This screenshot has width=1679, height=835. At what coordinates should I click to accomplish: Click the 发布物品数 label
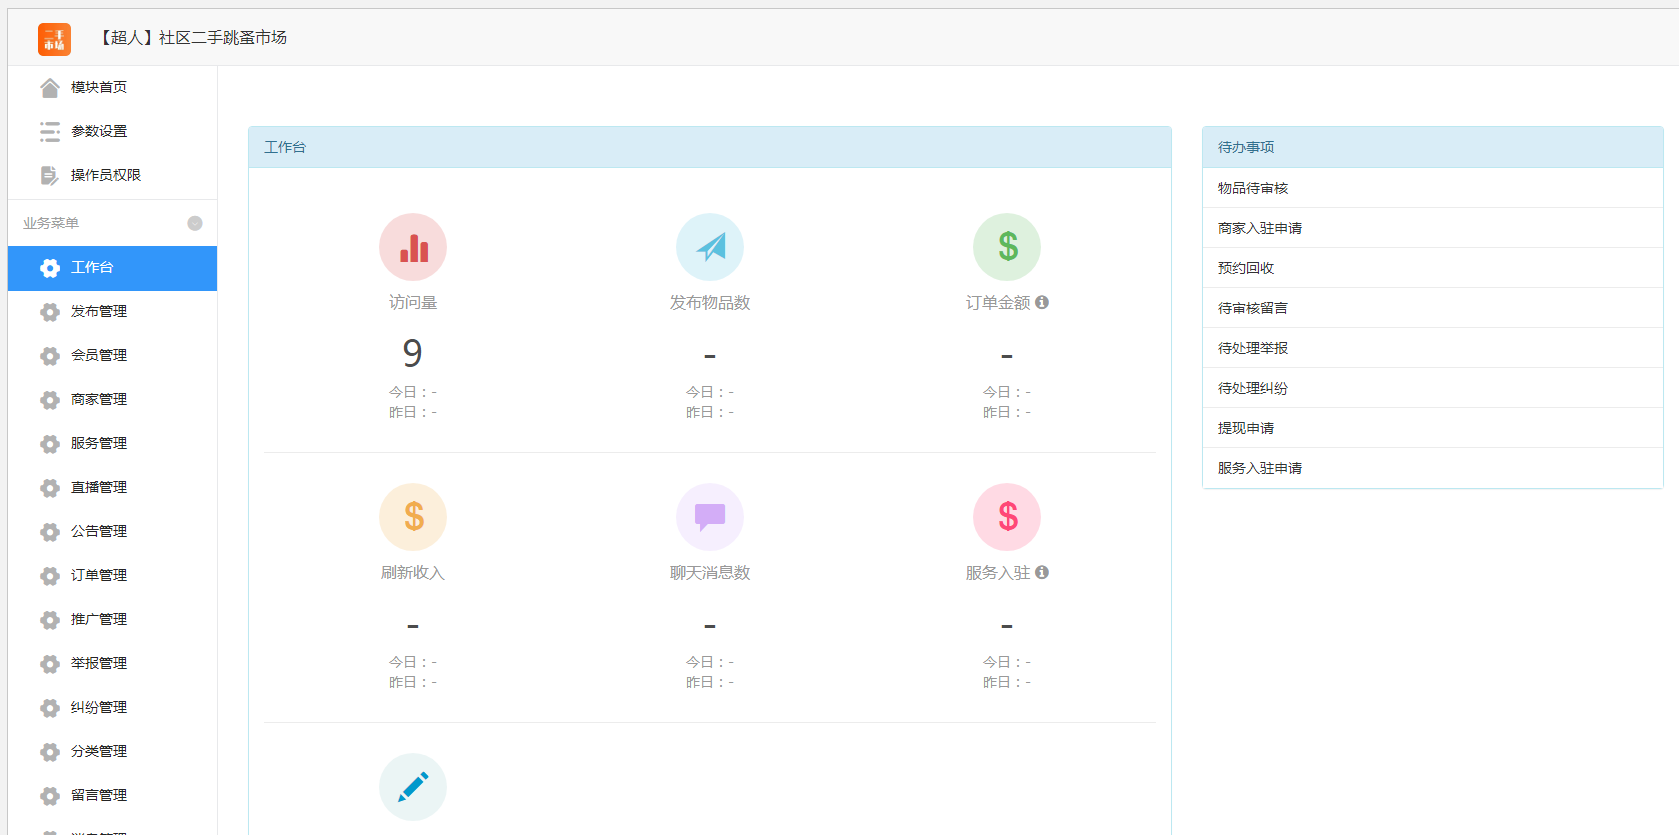point(710,303)
